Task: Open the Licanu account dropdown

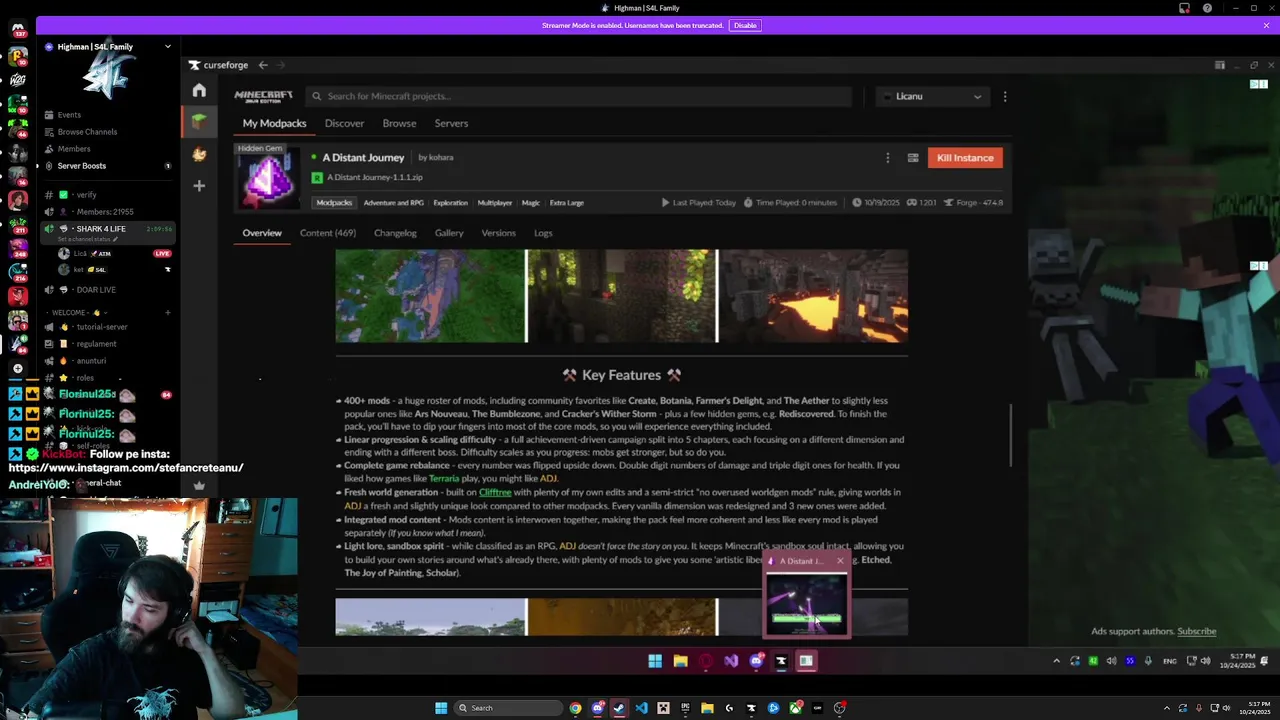Action: click(933, 96)
